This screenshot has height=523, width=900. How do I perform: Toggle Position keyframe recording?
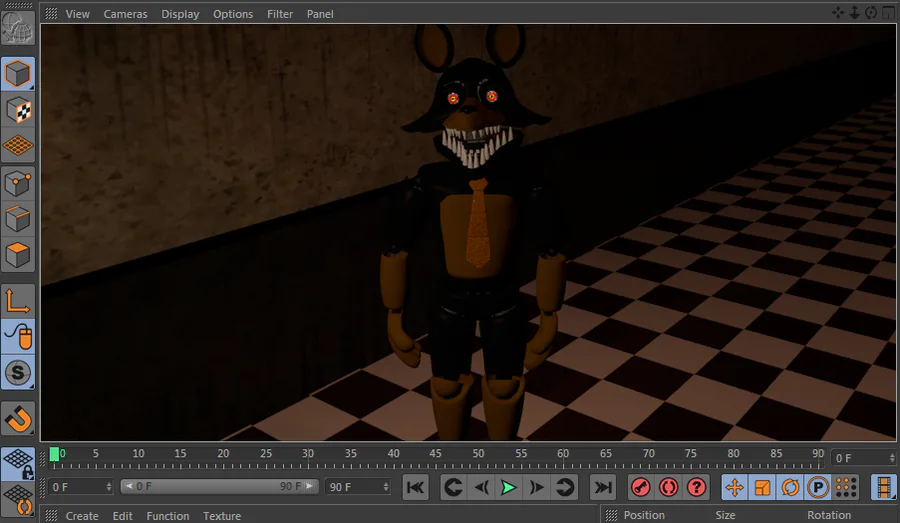point(735,487)
